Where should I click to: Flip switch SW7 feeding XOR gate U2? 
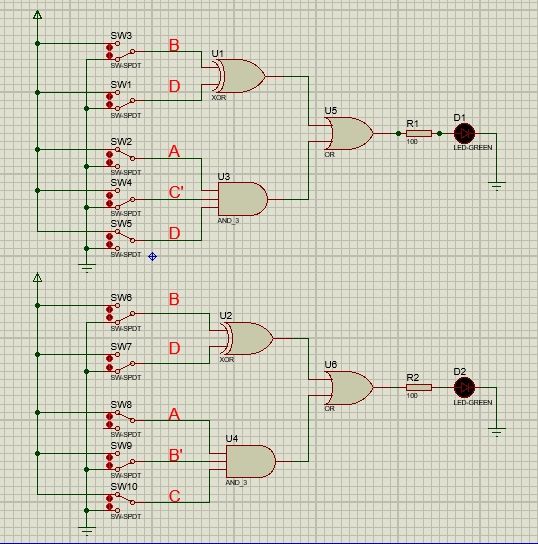coord(122,363)
